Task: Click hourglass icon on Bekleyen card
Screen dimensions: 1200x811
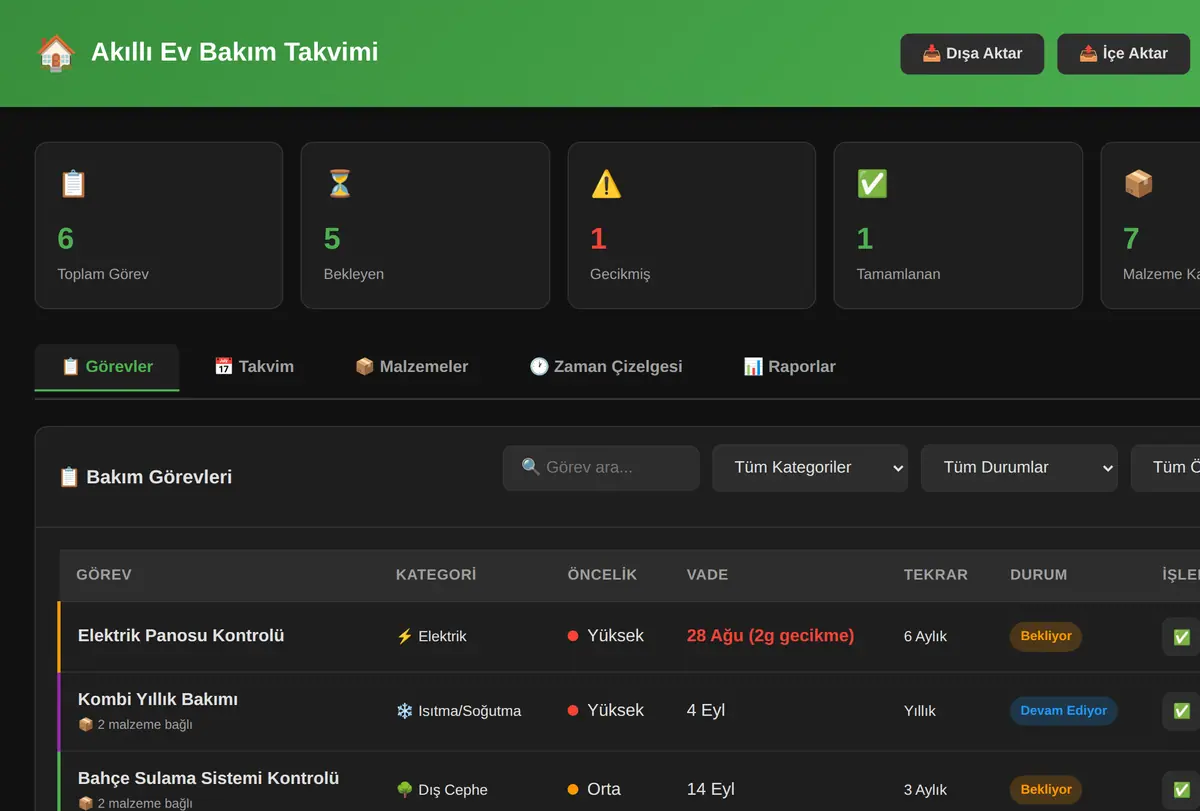Action: tap(339, 184)
